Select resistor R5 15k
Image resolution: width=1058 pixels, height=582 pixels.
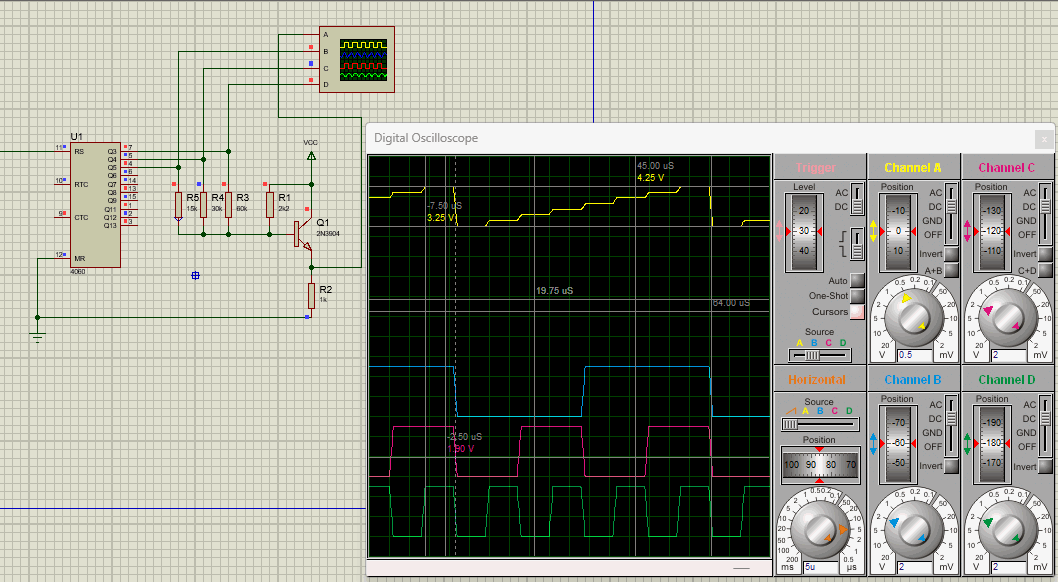(178, 204)
